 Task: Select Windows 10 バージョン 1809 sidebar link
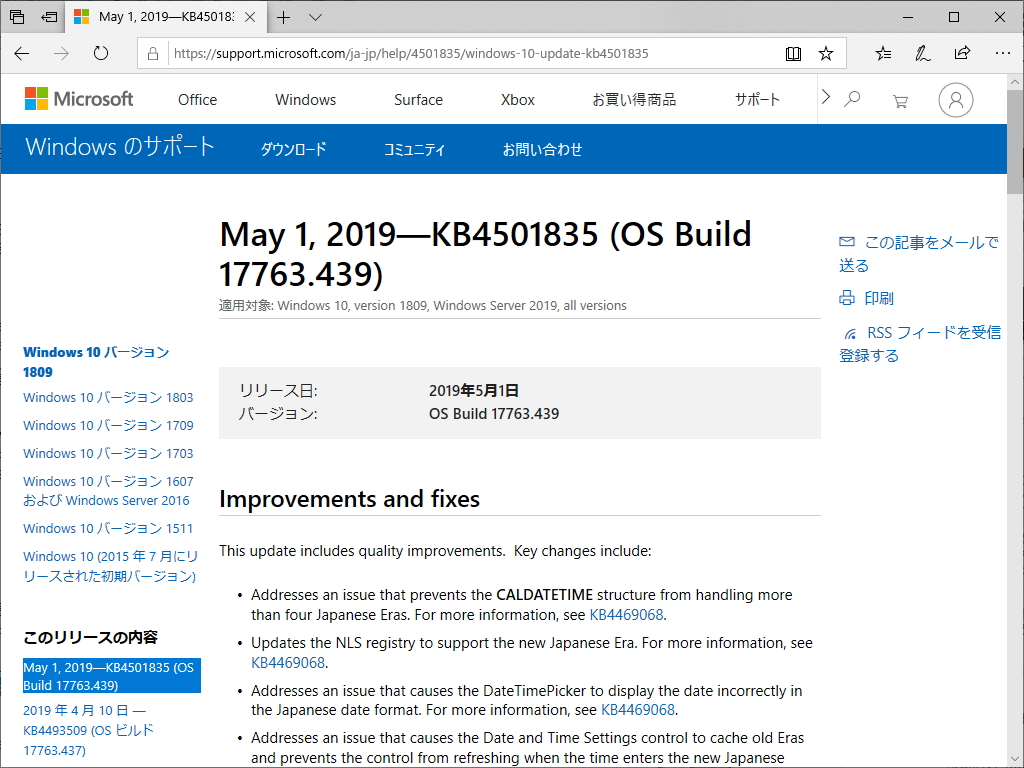coord(96,362)
